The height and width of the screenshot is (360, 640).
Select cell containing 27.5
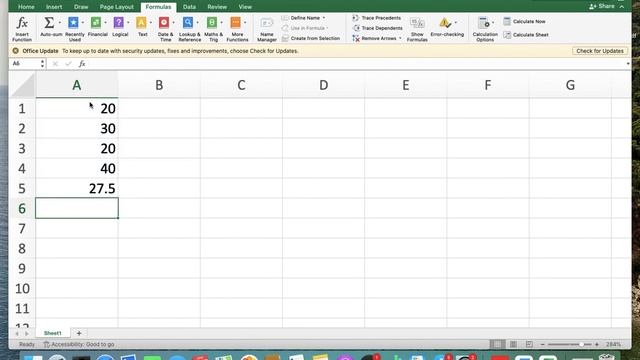(77, 189)
